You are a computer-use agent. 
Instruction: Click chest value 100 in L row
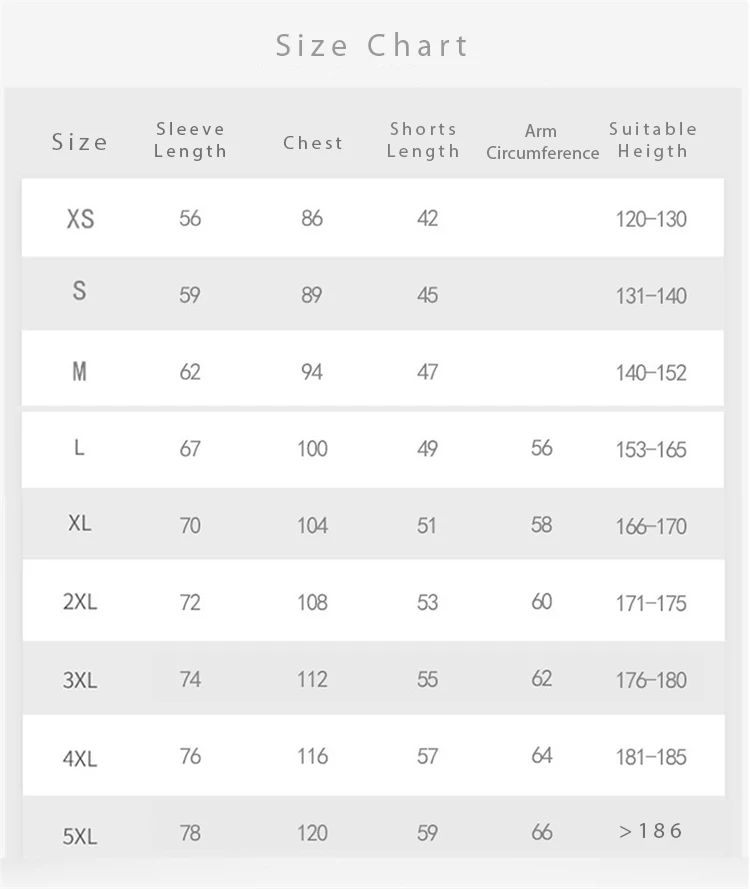point(312,449)
